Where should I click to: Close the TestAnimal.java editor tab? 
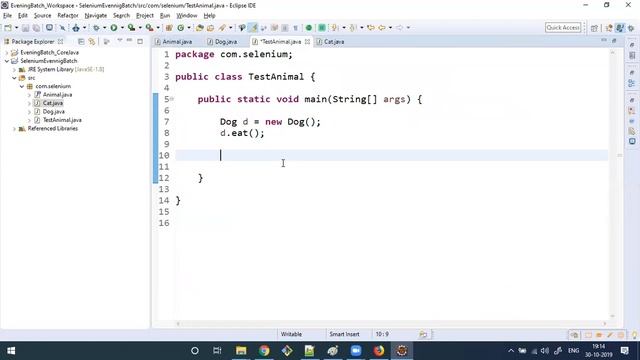tap(307, 42)
